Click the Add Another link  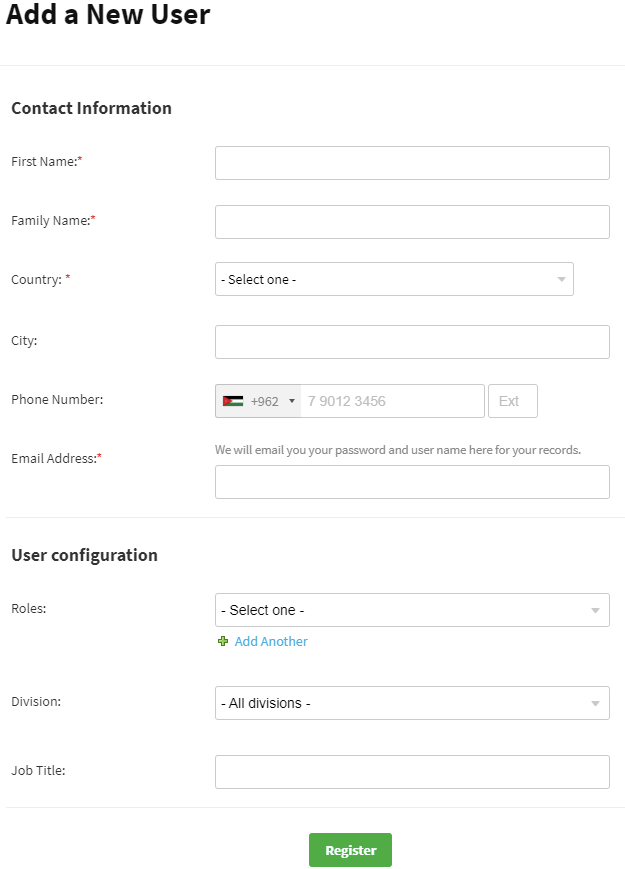pyautogui.click(x=271, y=642)
